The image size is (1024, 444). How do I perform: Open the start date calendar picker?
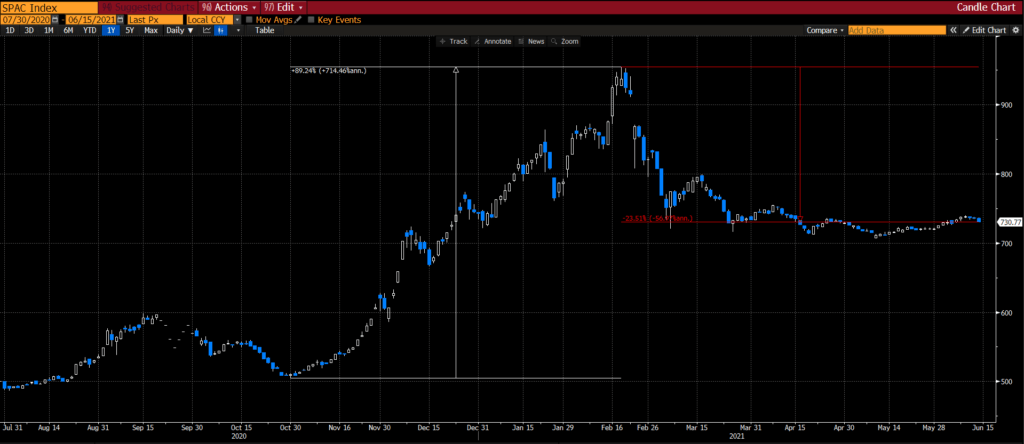(55, 20)
